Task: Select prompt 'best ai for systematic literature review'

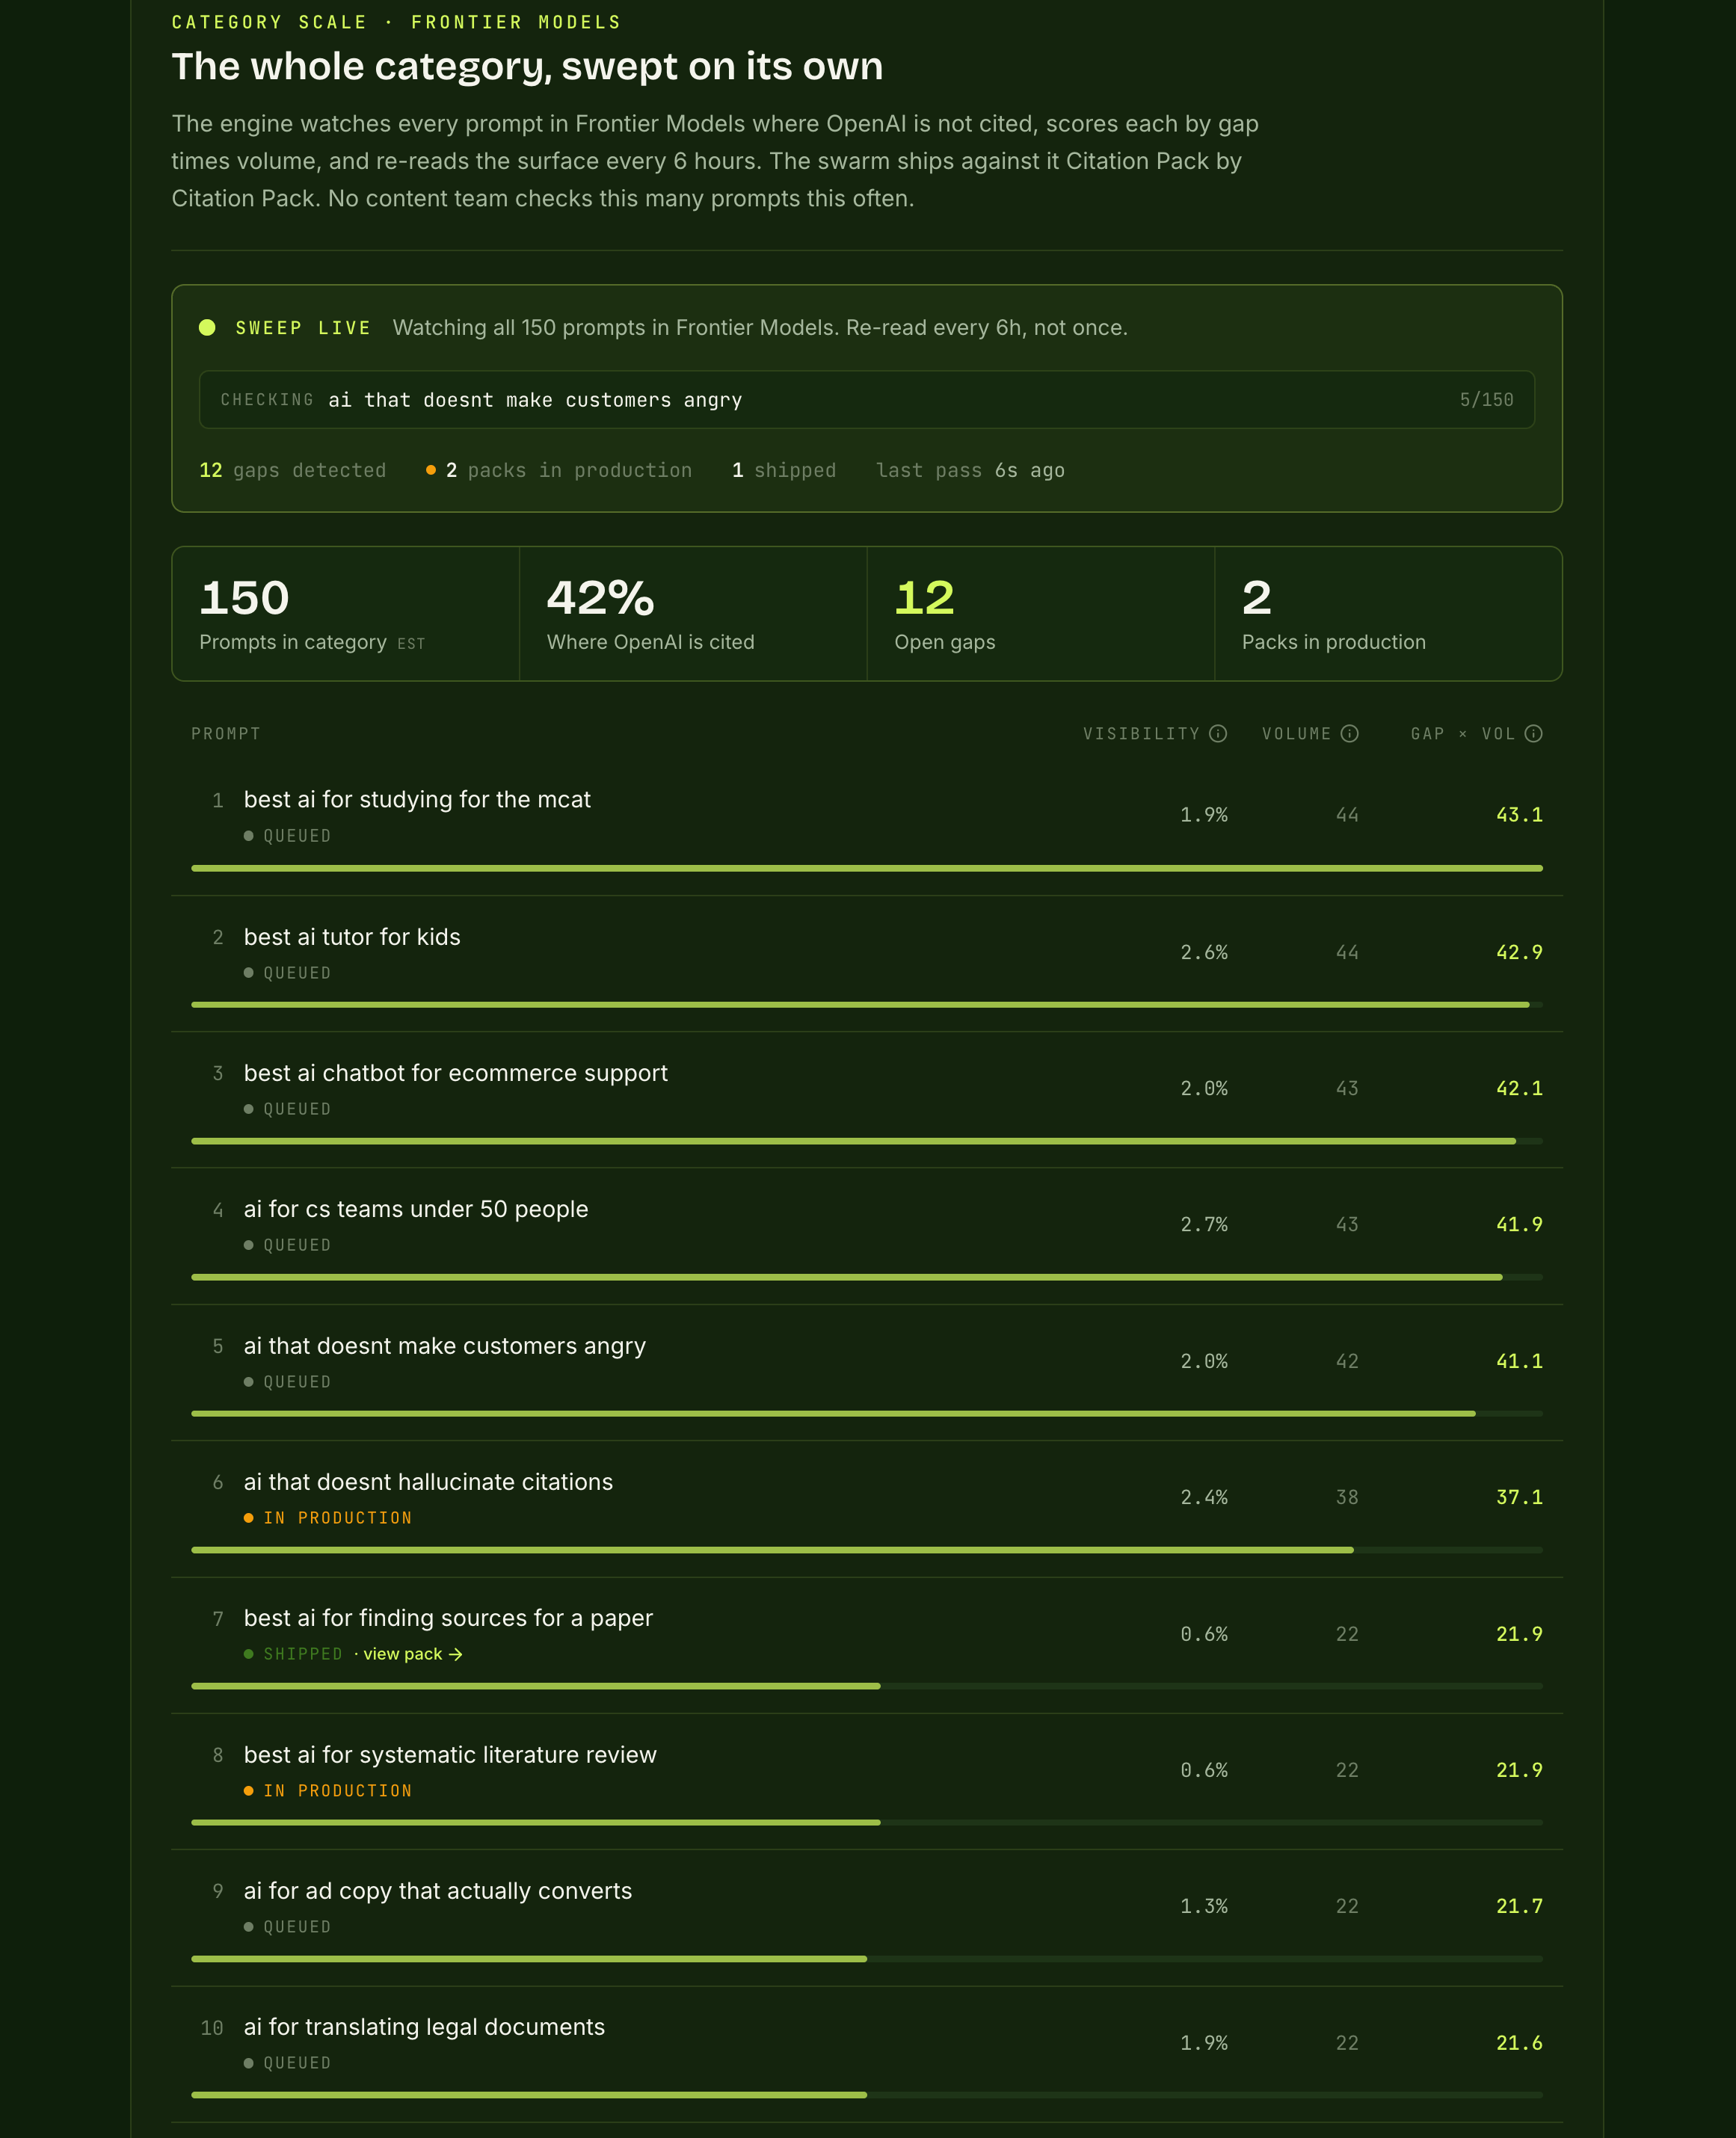Action: tap(450, 1755)
